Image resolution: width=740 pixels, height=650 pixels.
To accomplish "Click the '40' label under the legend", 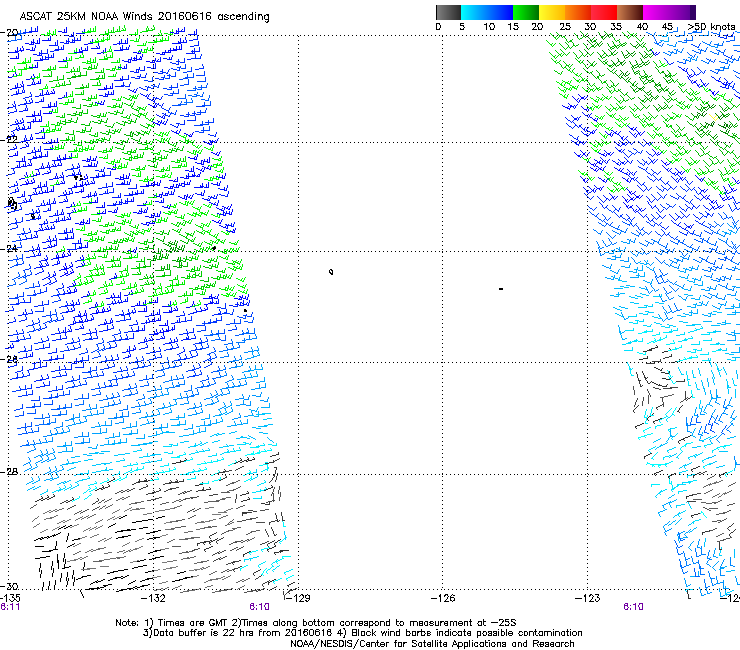I will pyautogui.click(x=642, y=27).
